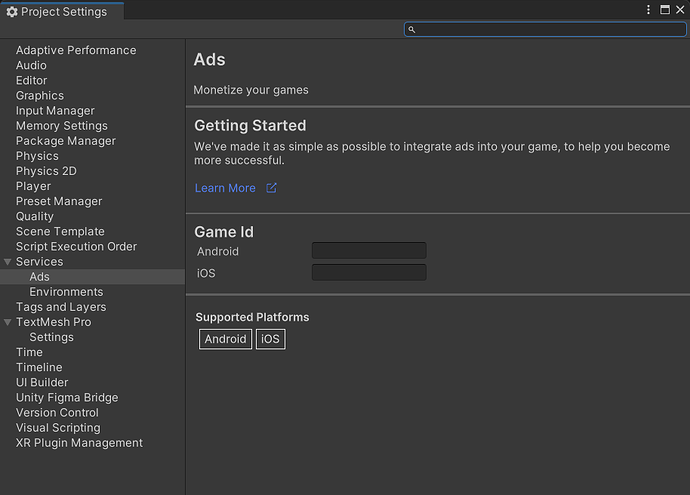Viewport: 690px width, 495px height.
Task: Click the search magnifier icon
Action: pos(411,30)
